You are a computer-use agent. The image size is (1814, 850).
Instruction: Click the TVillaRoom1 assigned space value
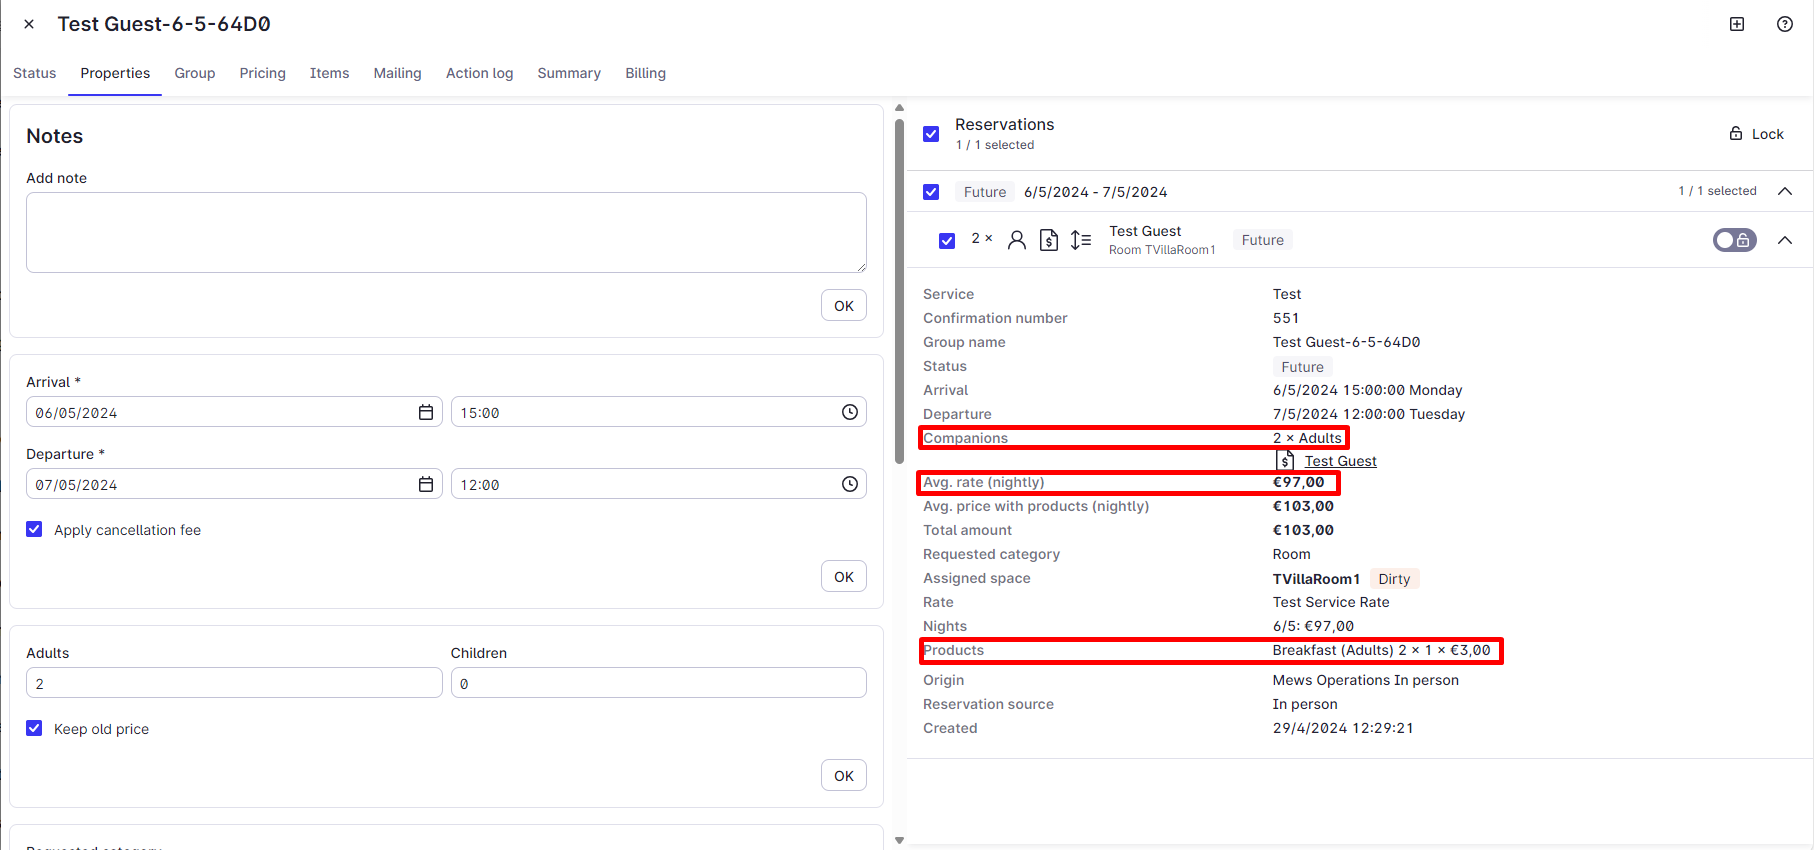coord(1316,579)
